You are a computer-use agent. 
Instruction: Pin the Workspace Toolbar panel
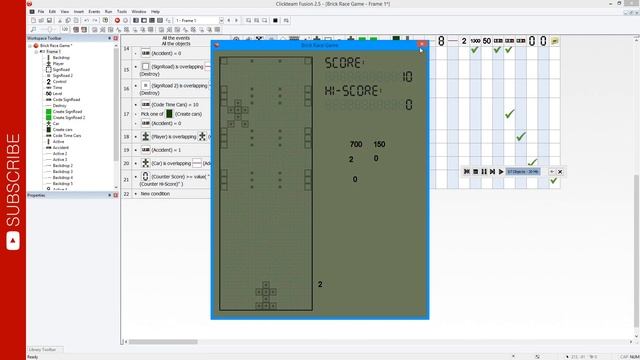[109, 38]
